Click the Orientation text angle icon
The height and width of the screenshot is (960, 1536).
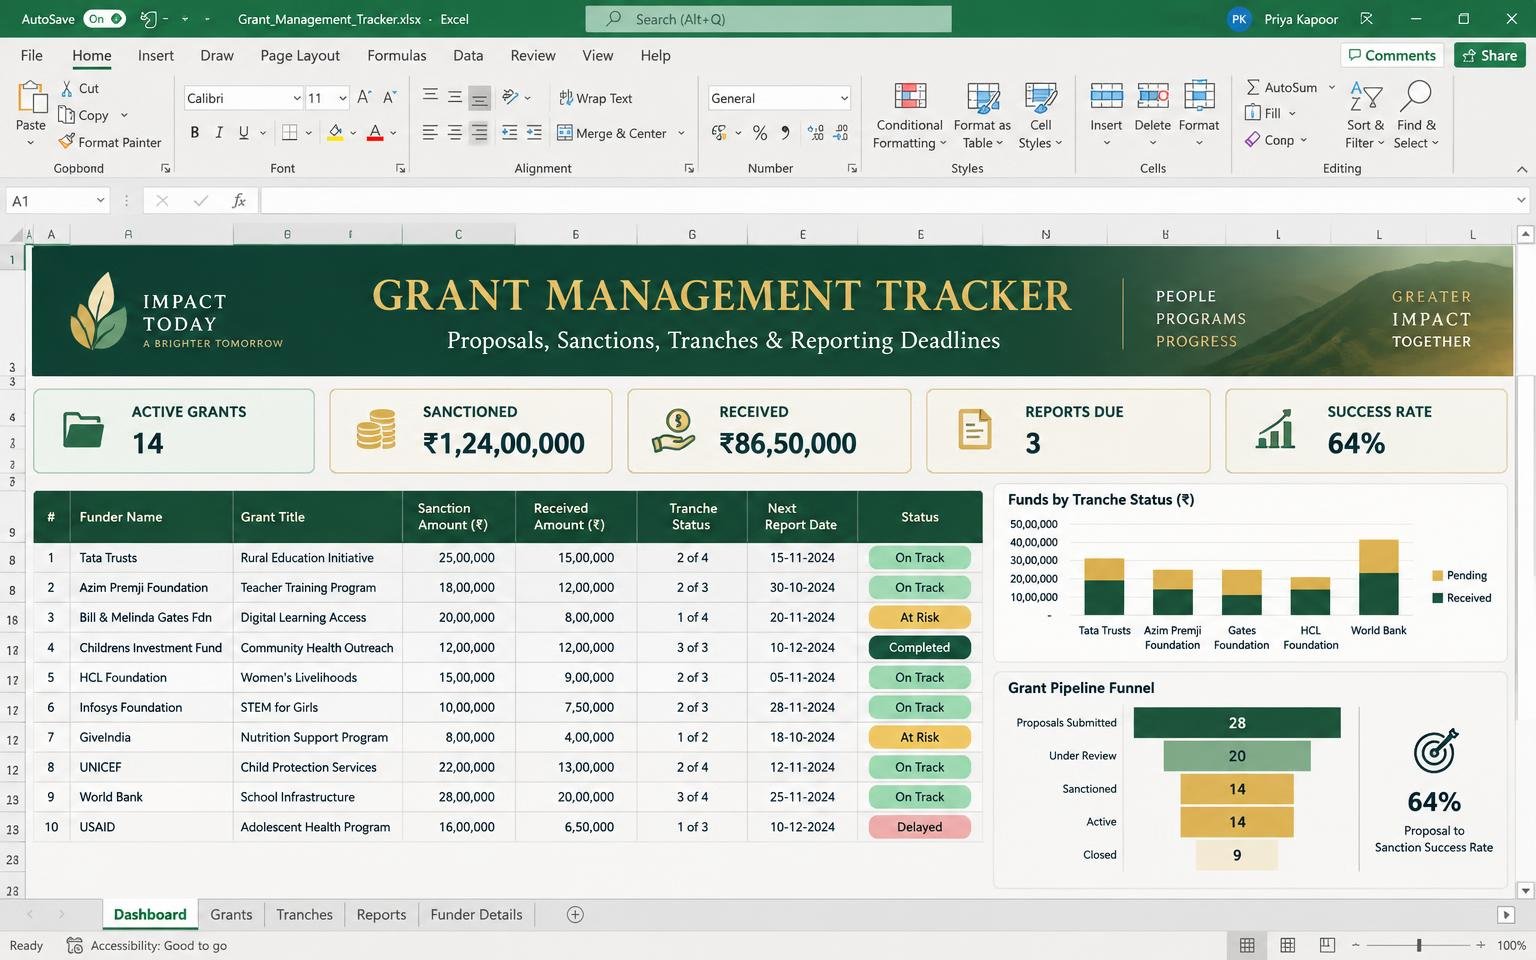pos(510,97)
